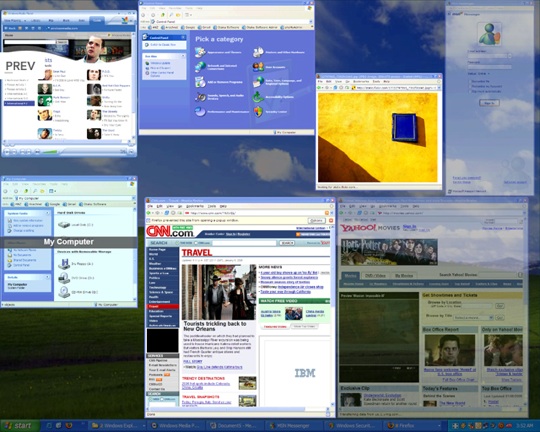Open the Accessibility Options icon

point(258,97)
